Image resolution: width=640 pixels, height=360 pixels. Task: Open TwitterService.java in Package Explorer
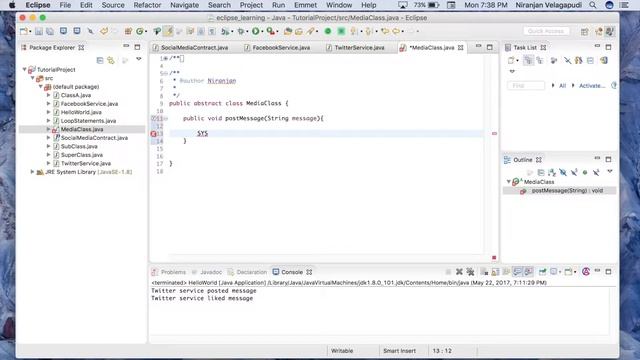(x=86, y=163)
